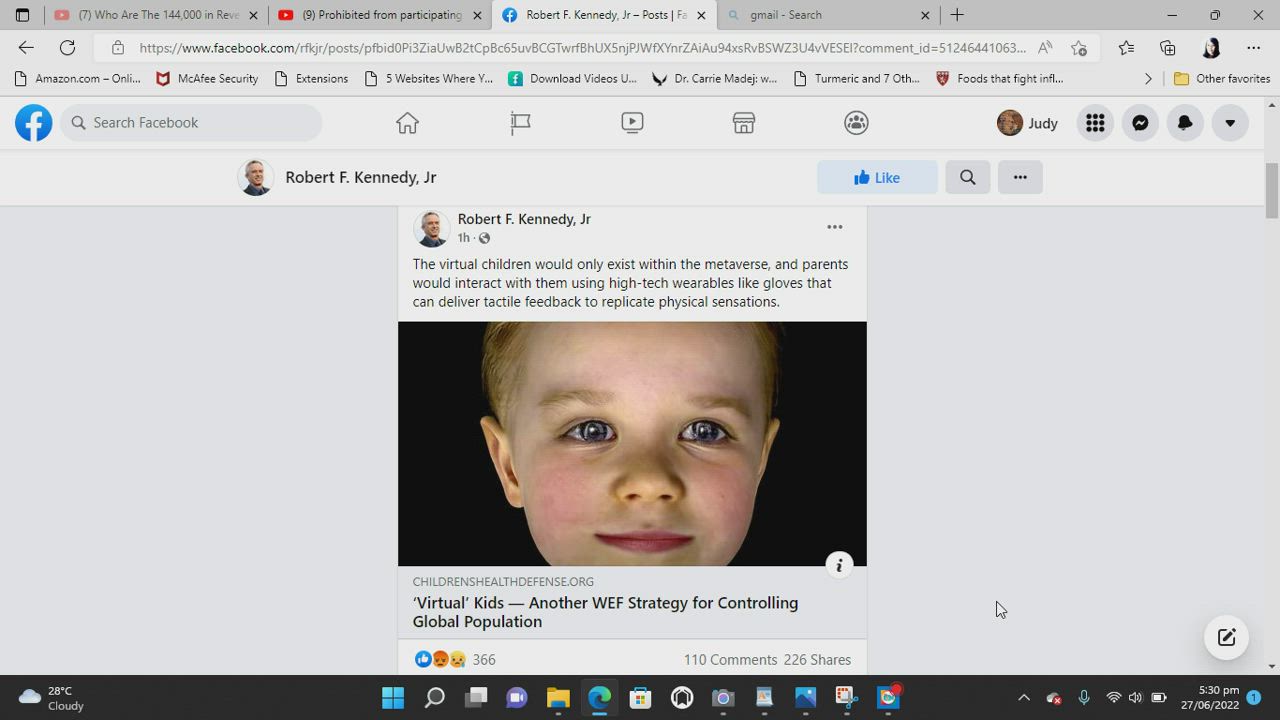Open post options three-dot menu
The height and width of the screenshot is (720, 1280).
pyautogui.click(x=834, y=227)
